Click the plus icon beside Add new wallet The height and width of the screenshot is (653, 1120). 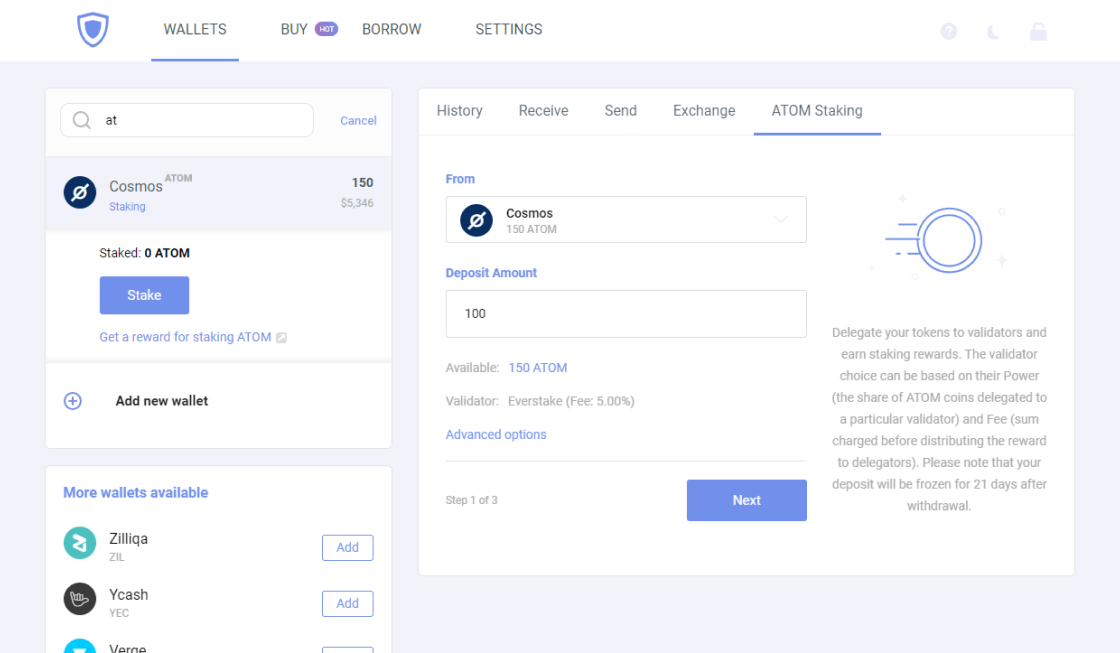click(x=73, y=401)
